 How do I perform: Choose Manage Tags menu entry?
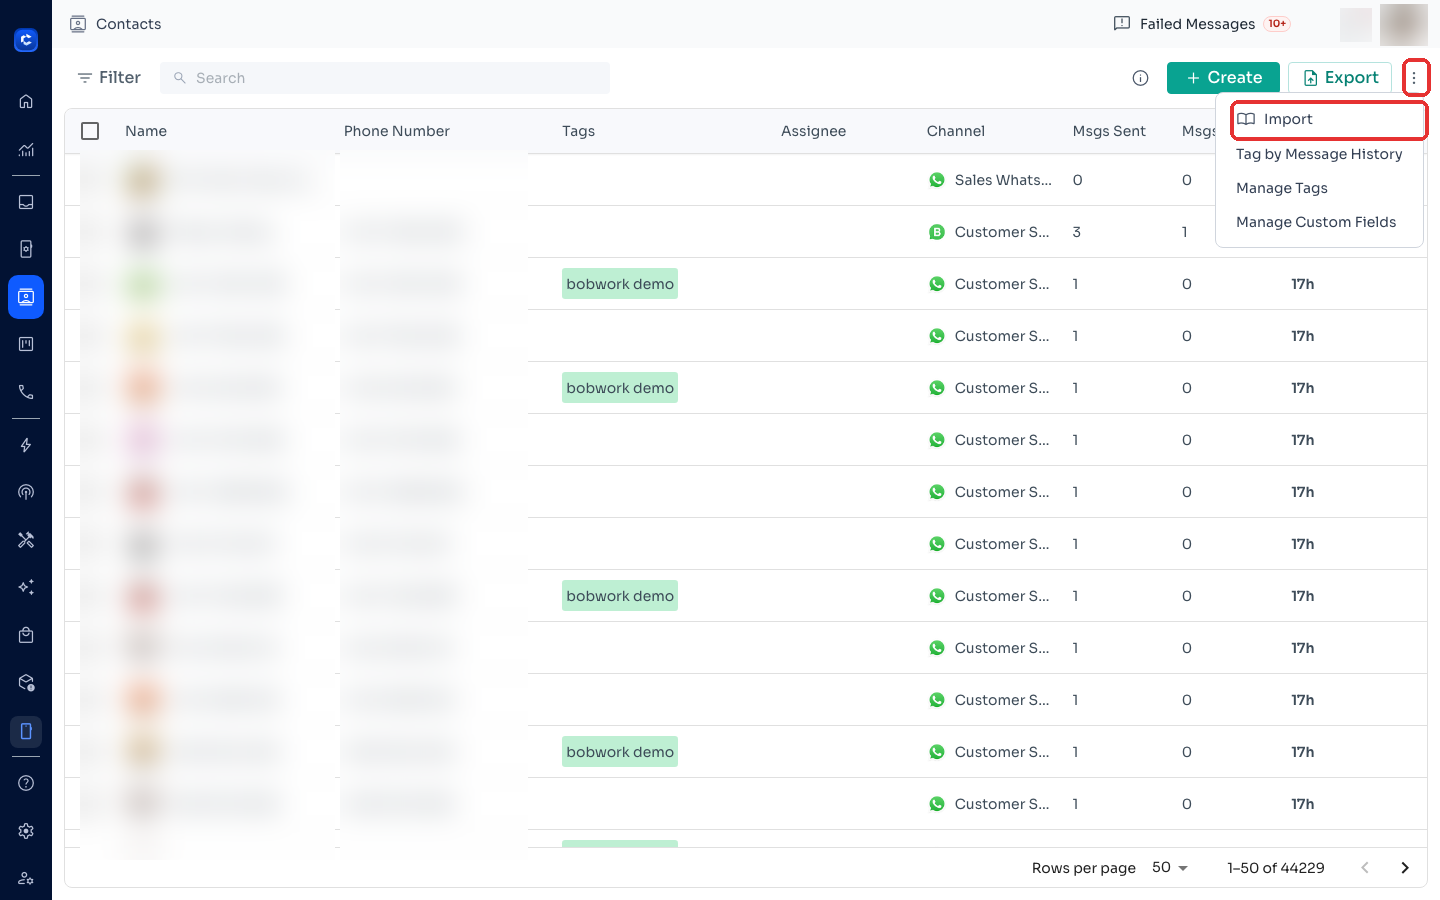pyautogui.click(x=1281, y=188)
